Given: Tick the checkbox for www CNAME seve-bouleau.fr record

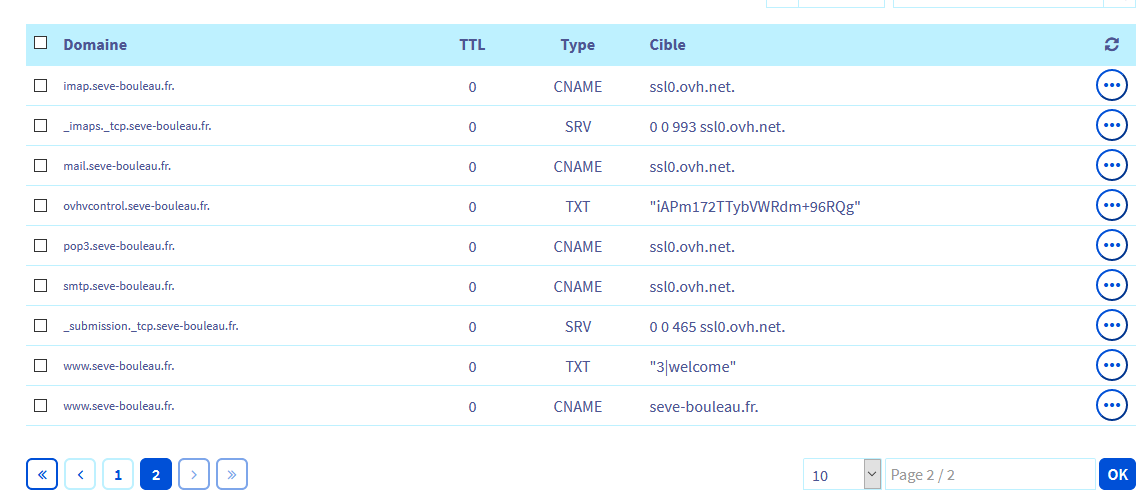Looking at the screenshot, I should click(x=41, y=406).
